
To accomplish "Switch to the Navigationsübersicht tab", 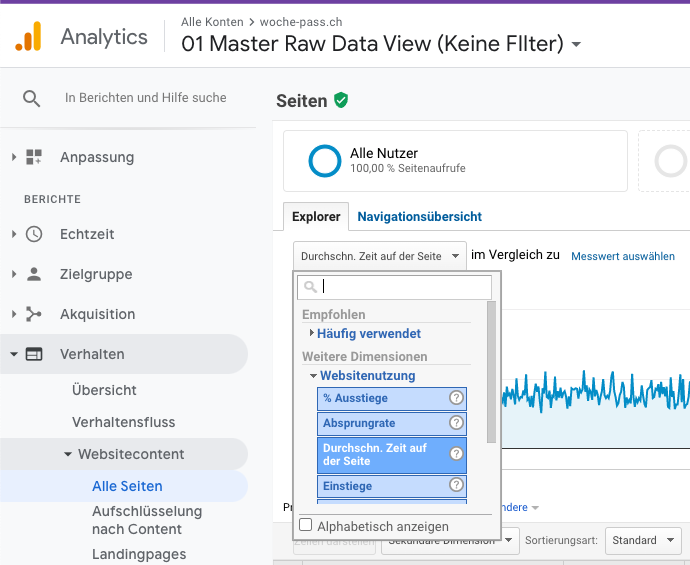I will tap(419, 216).
